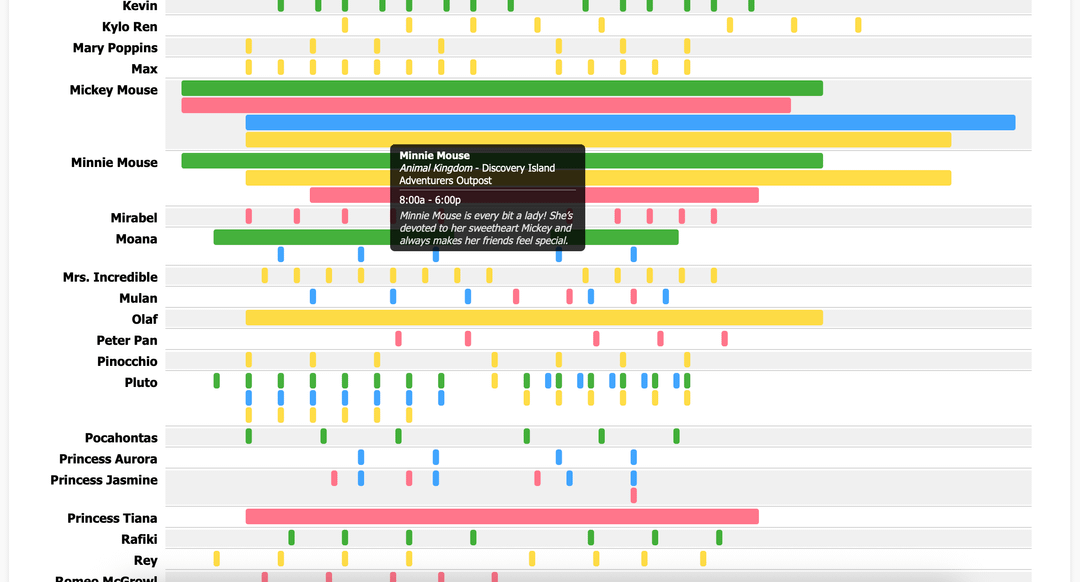1080x582 pixels.
Task: Click the Mirabel row label
Action: point(134,218)
